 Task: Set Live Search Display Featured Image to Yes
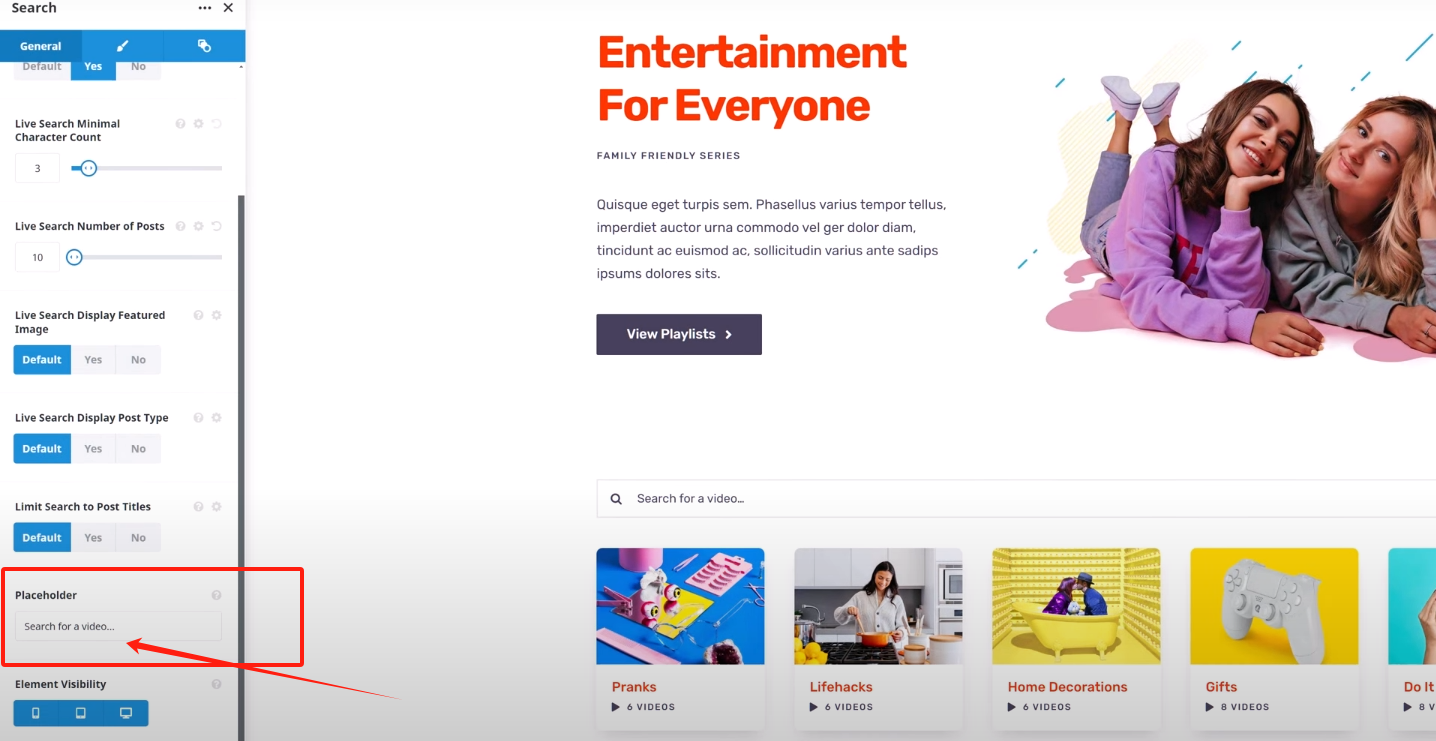click(x=93, y=360)
